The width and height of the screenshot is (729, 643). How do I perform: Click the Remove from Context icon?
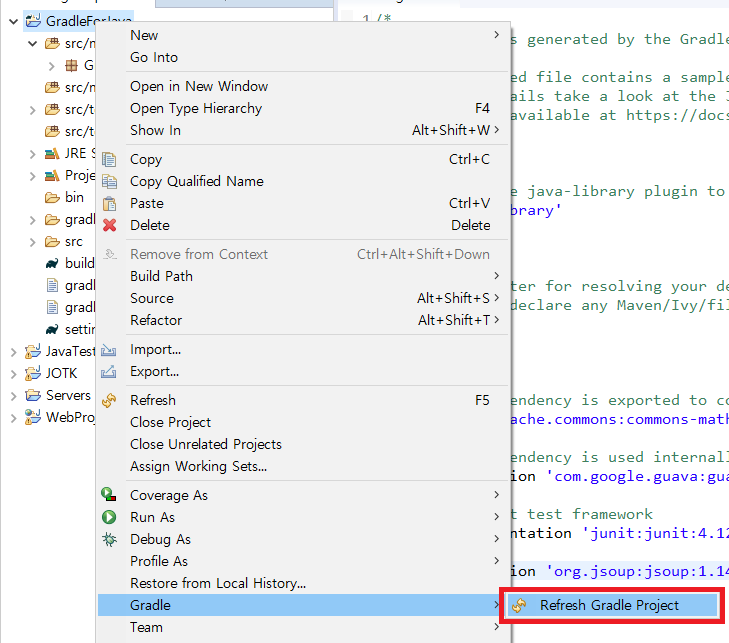(x=109, y=254)
